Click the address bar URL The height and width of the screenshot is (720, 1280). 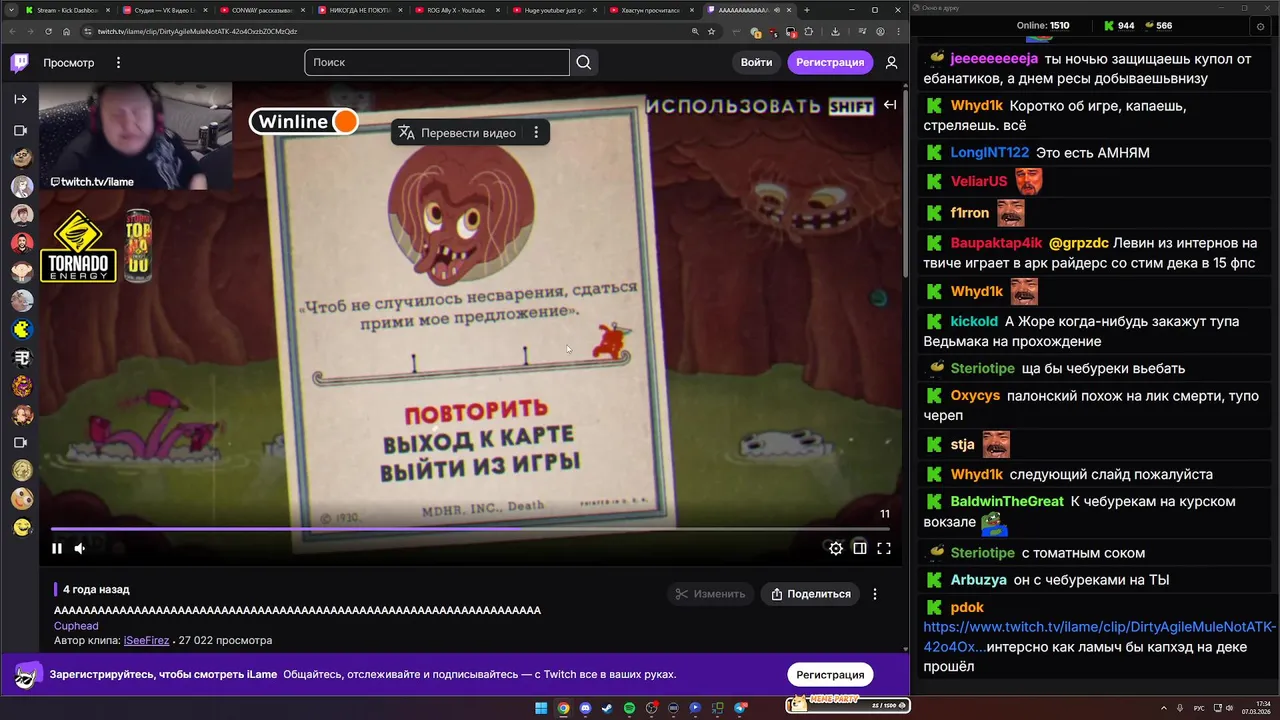(197, 31)
